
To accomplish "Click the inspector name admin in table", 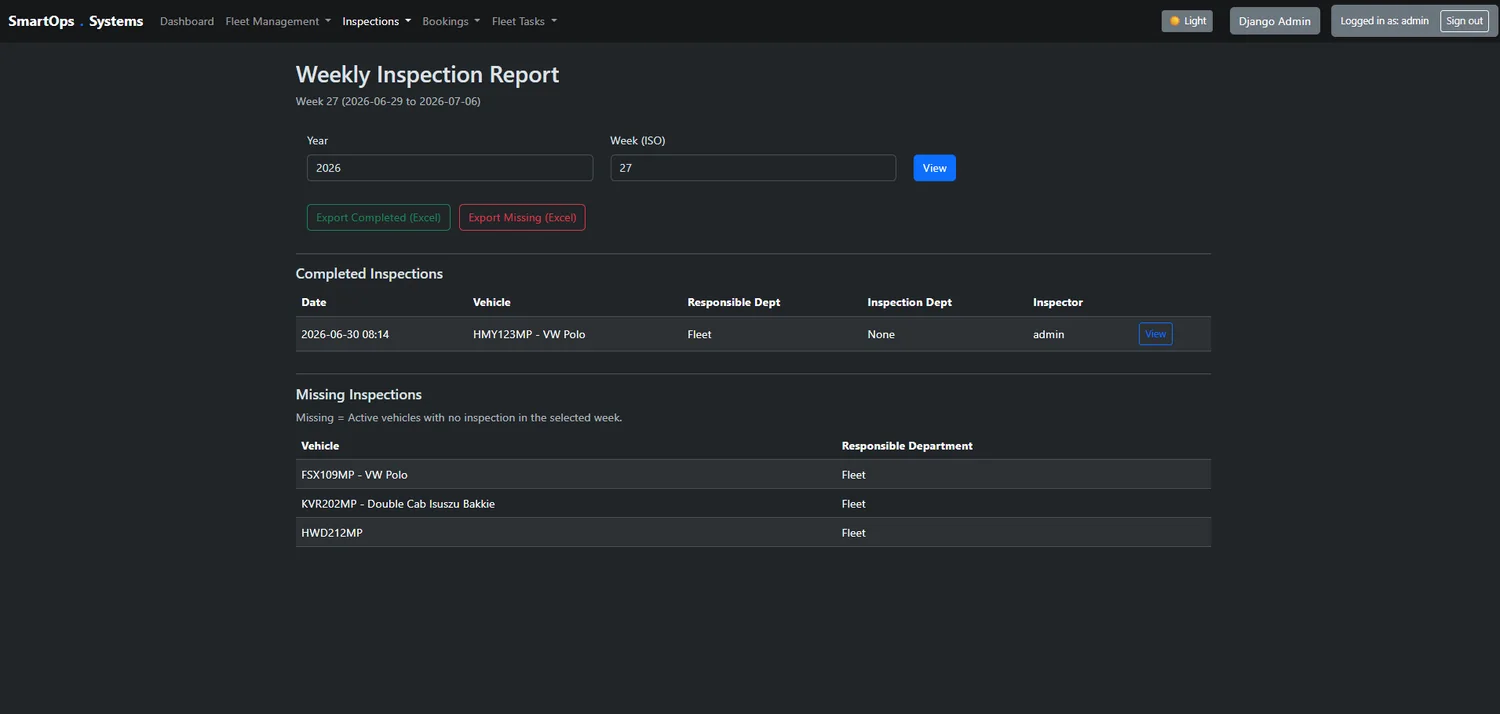I will tap(1048, 334).
